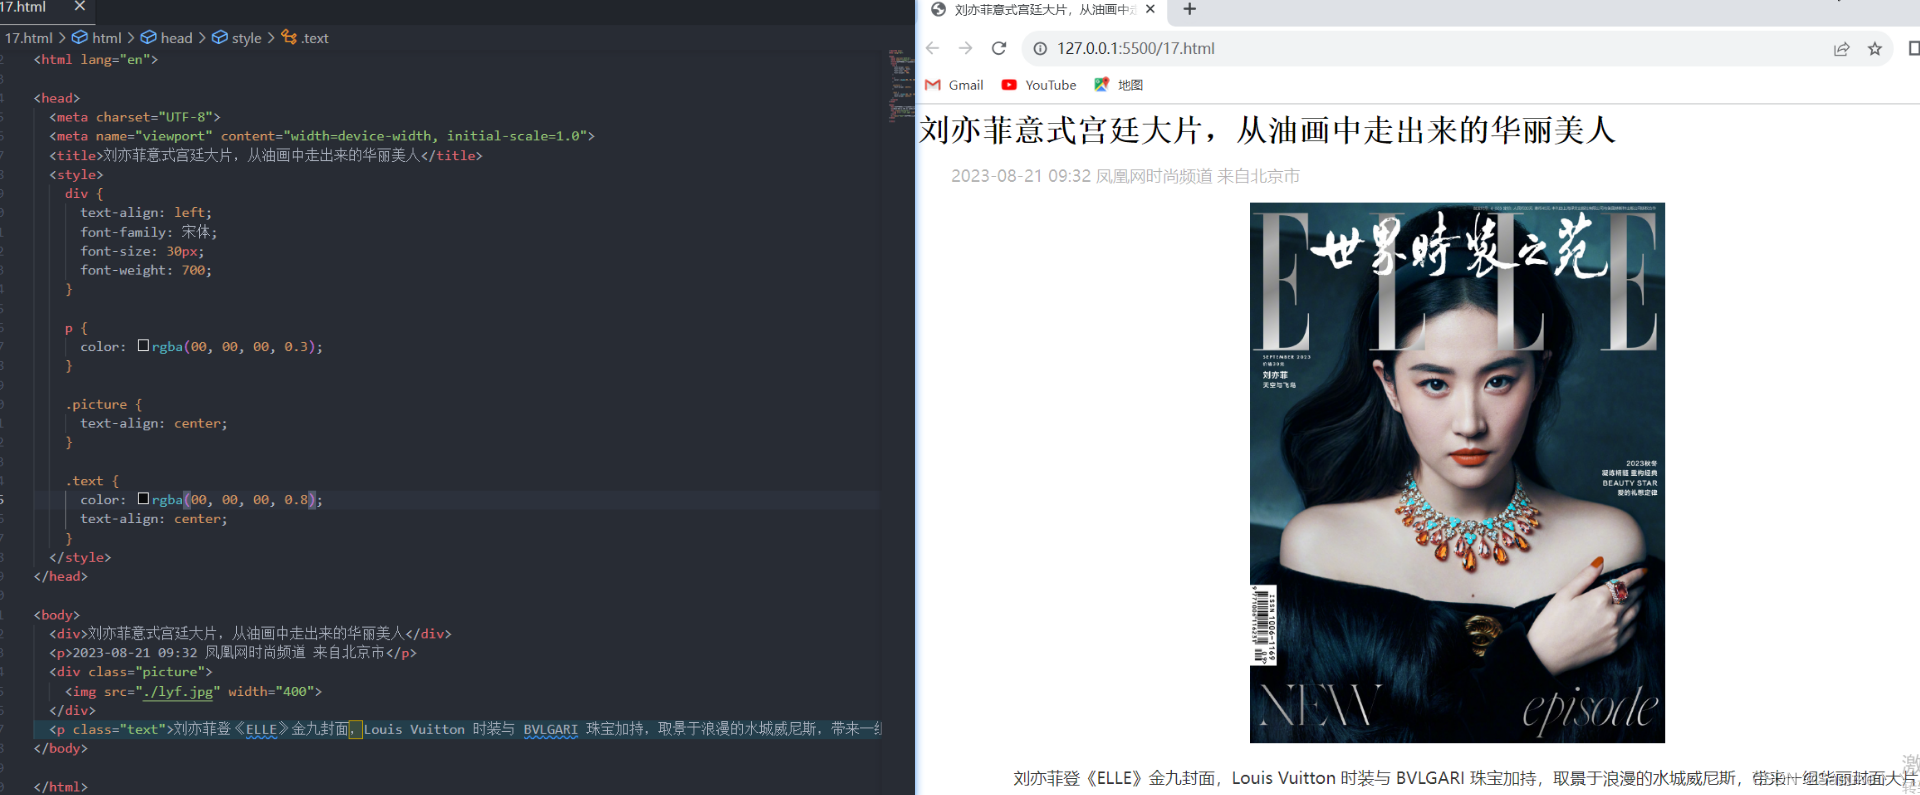Click the meta name="viewport" code line
Viewport: 1920px width, 795px height.
click(x=322, y=136)
